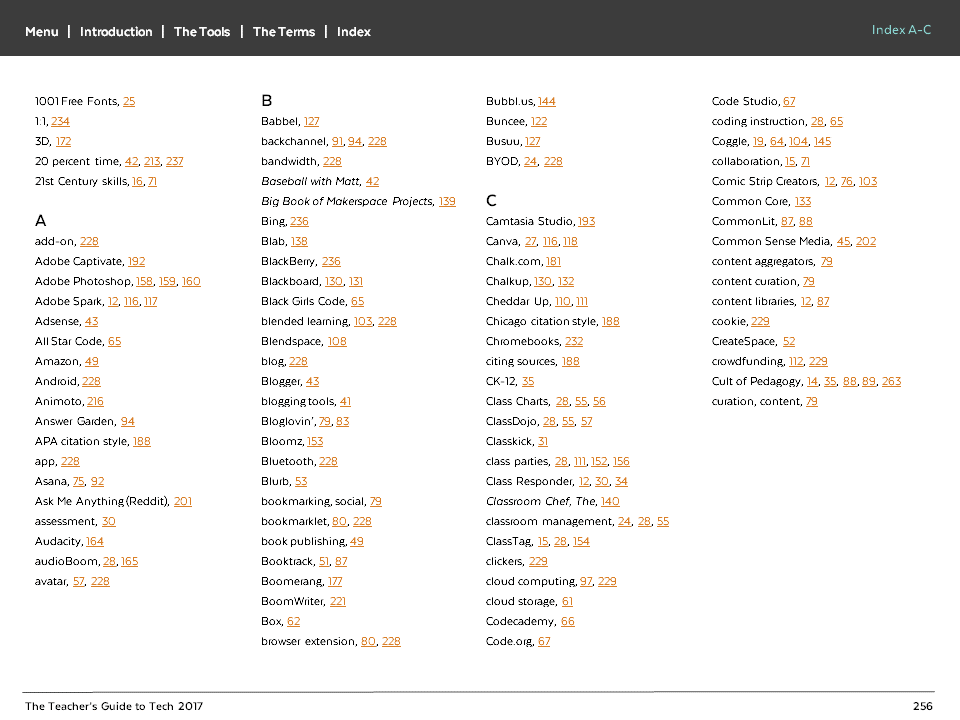Open page 181 link for Chalk.com
Image resolution: width=960 pixels, height=720 pixels.
click(553, 261)
